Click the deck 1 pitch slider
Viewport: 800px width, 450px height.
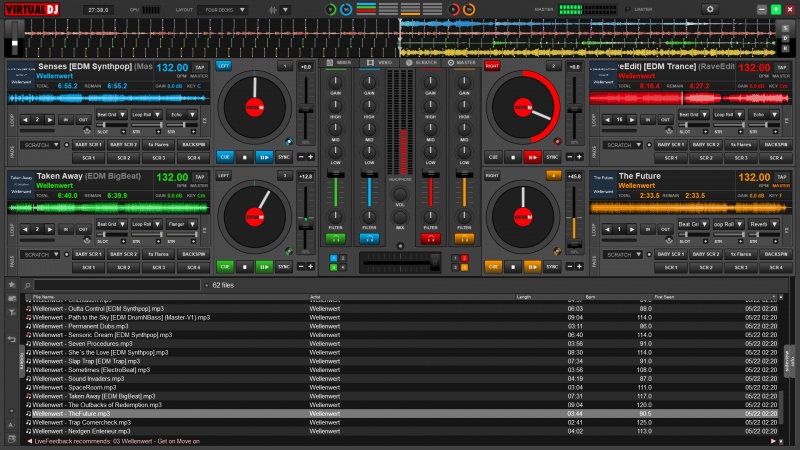pyautogui.click(x=306, y=109)
